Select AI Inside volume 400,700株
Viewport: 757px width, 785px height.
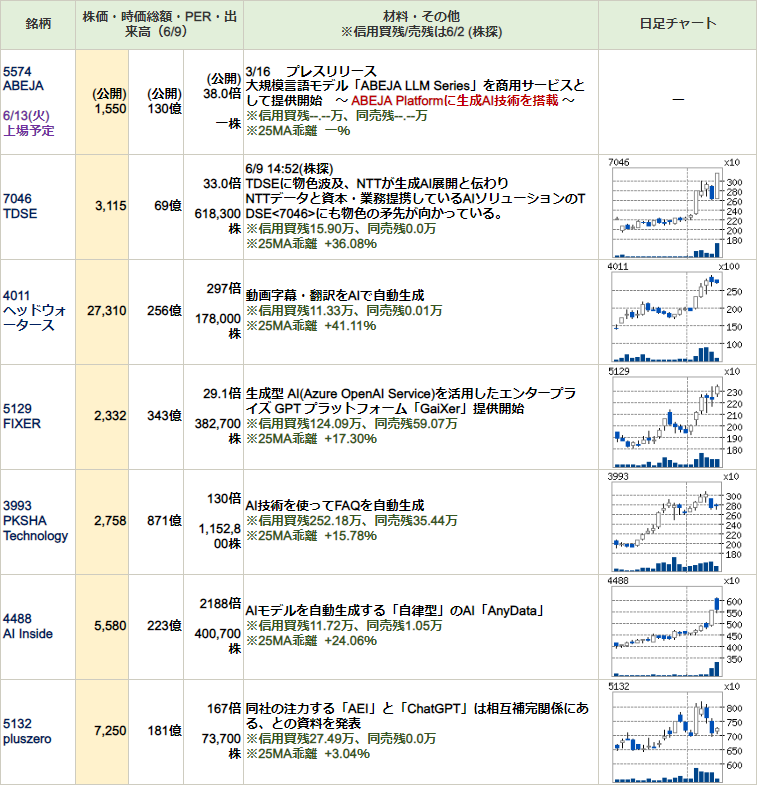click(x=218, y=641)
